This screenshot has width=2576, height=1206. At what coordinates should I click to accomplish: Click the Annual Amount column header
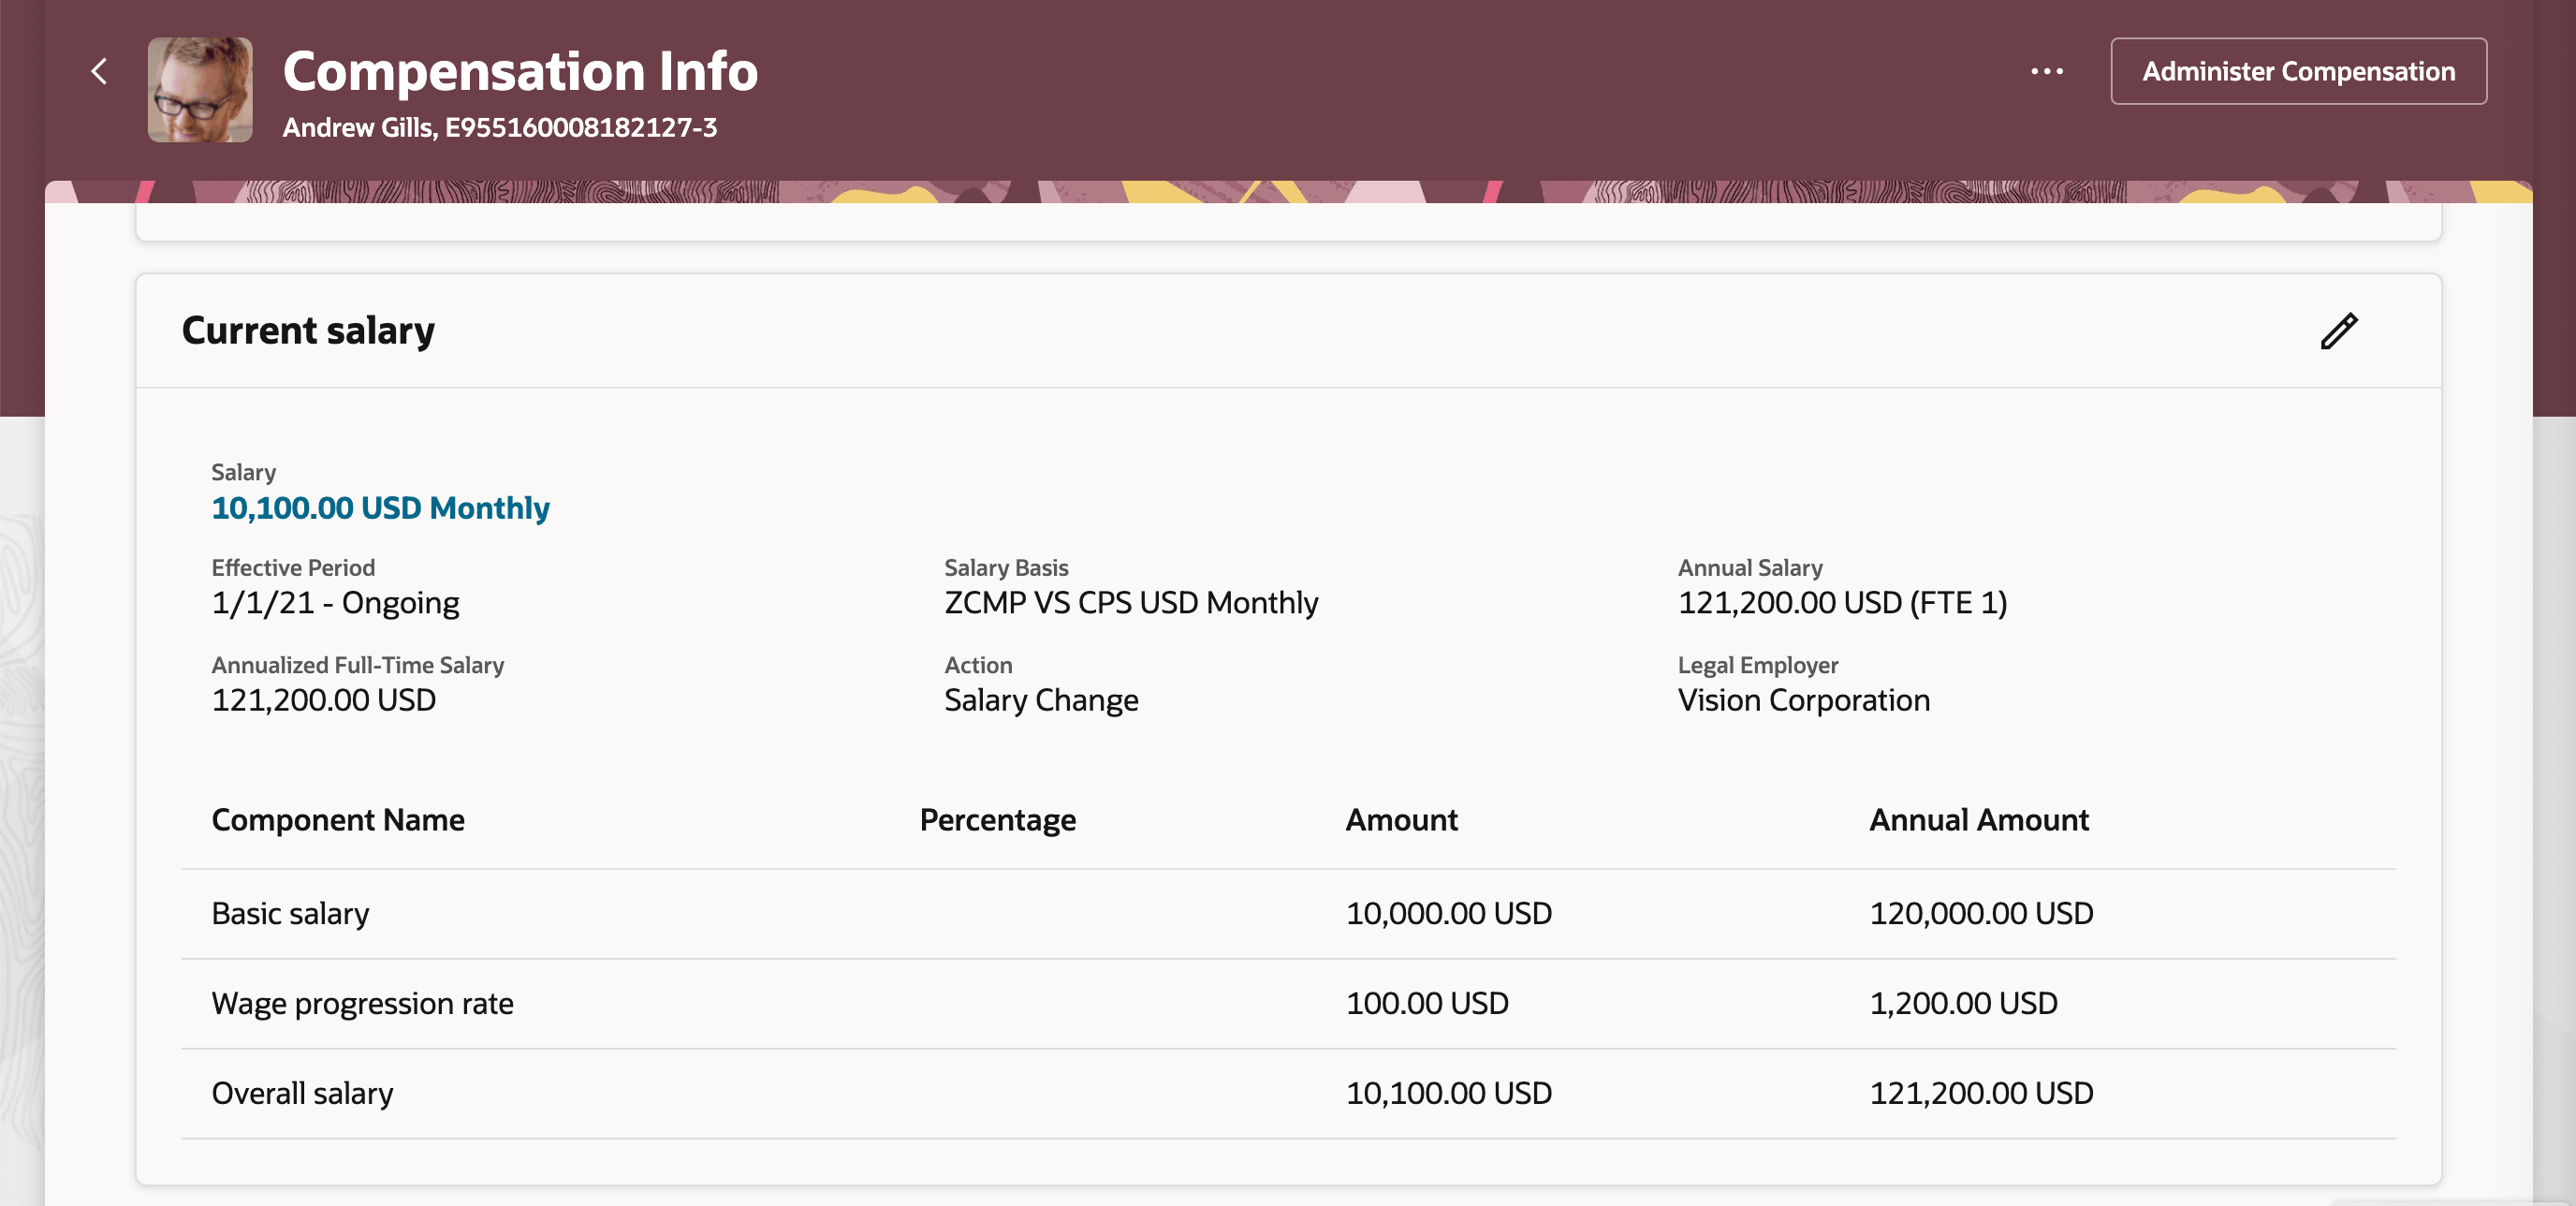(x=1978, y=820)
